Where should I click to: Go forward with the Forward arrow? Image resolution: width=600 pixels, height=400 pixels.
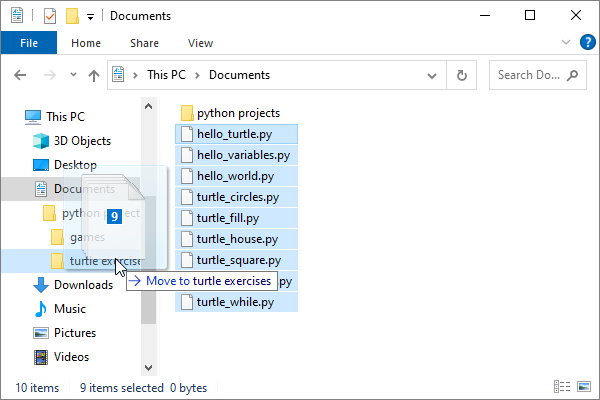[x=50, y=75]
